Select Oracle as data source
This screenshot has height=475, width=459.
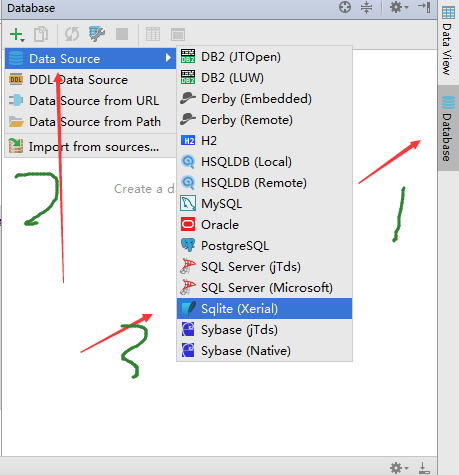pyautogui.click(x=264, y=225)
